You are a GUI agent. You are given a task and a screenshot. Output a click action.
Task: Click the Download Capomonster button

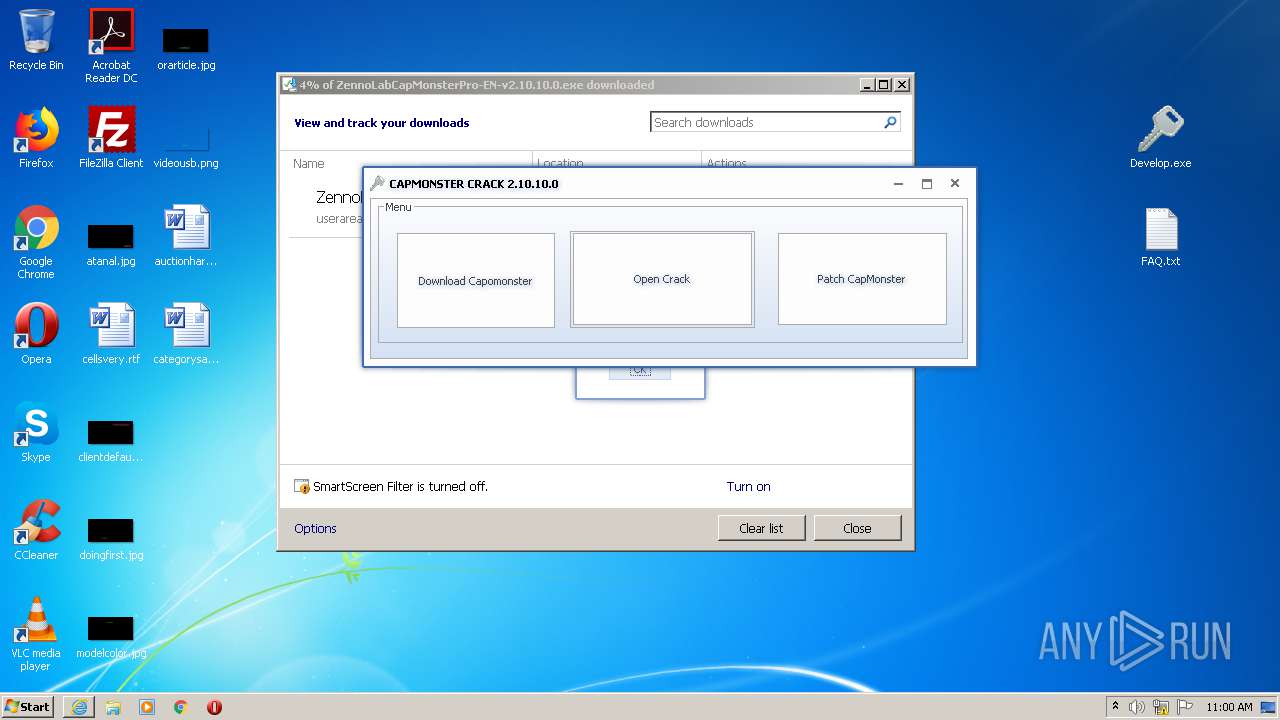476,280
